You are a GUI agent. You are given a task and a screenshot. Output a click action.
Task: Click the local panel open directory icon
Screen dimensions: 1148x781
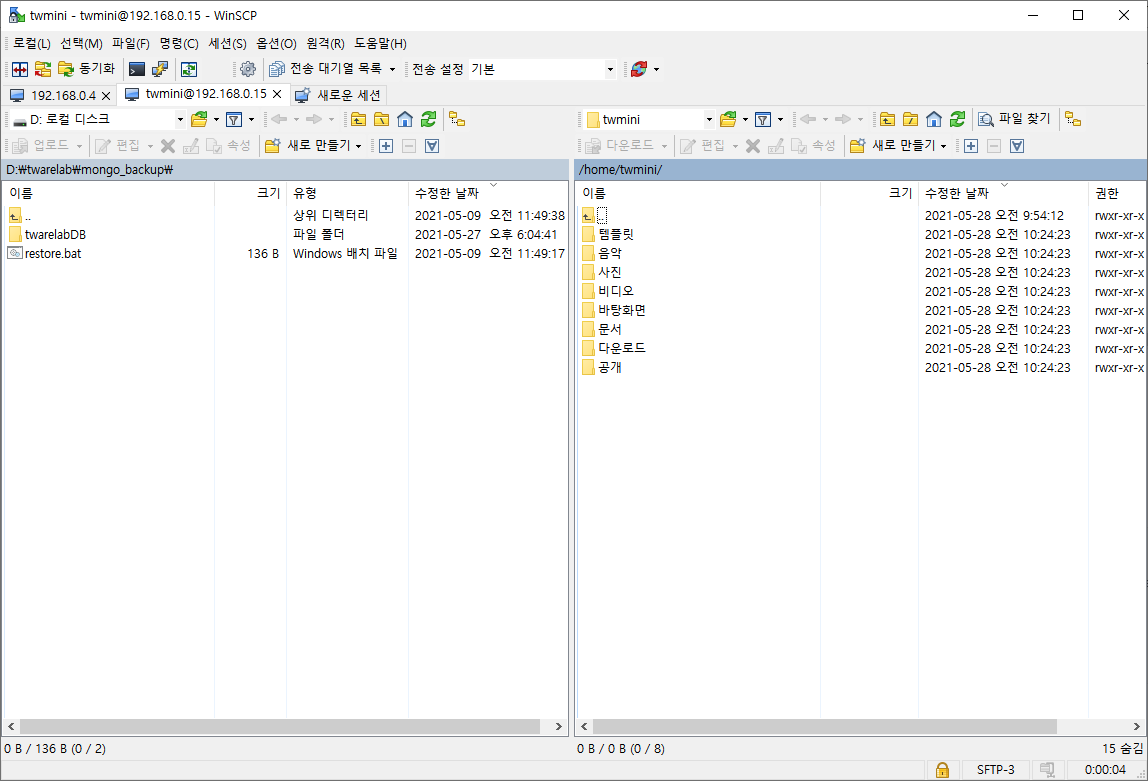point(199,119)
